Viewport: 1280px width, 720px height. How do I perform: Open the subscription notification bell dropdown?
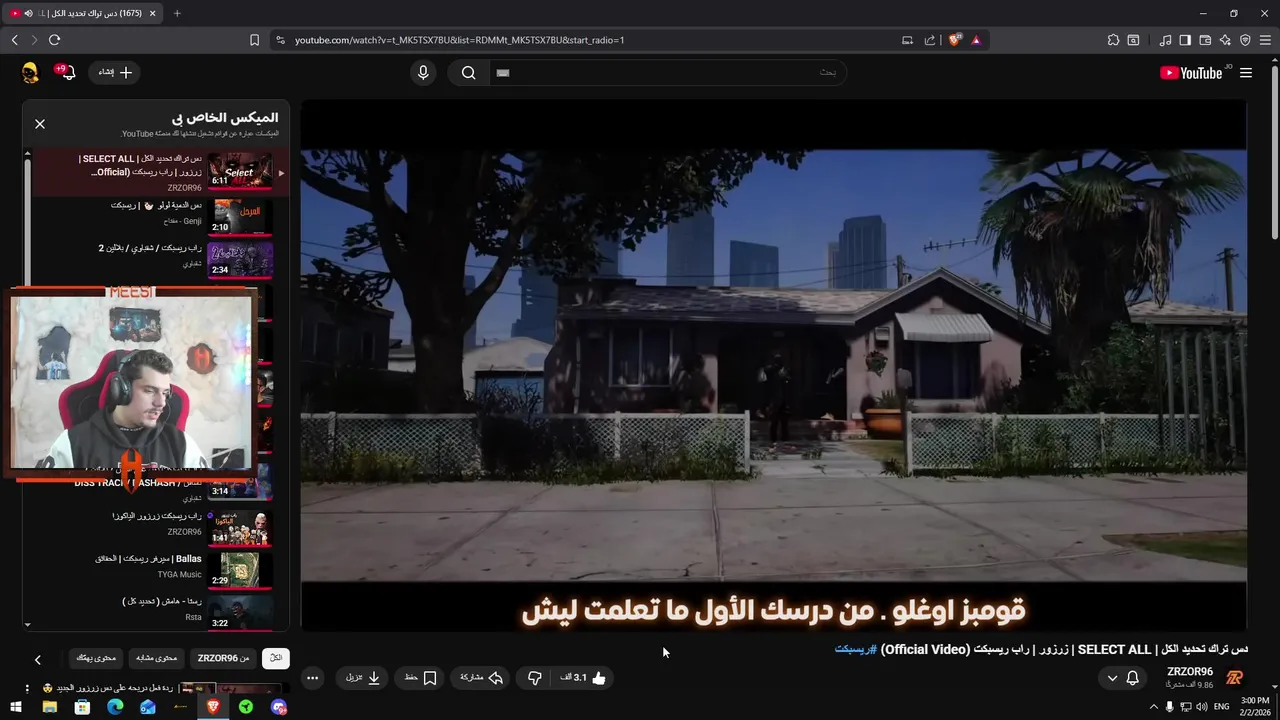(1122, 678)
